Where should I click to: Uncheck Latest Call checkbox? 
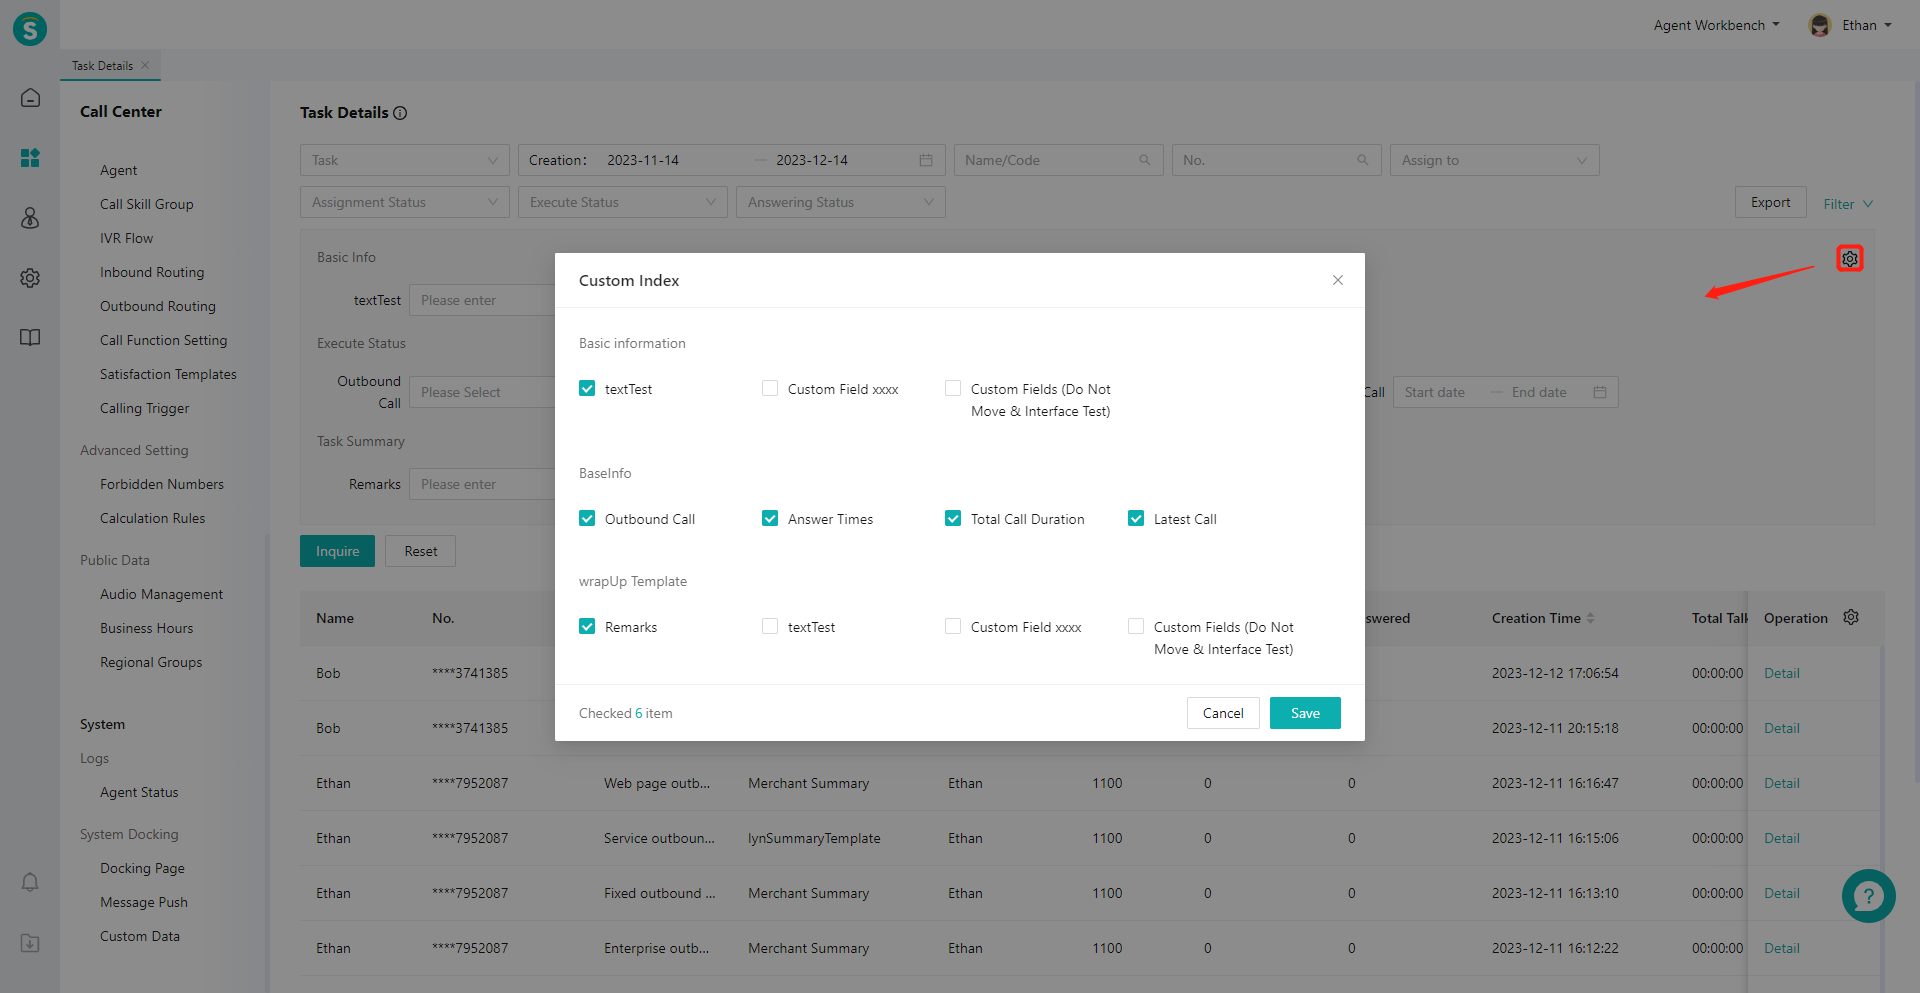point(1136,518)
